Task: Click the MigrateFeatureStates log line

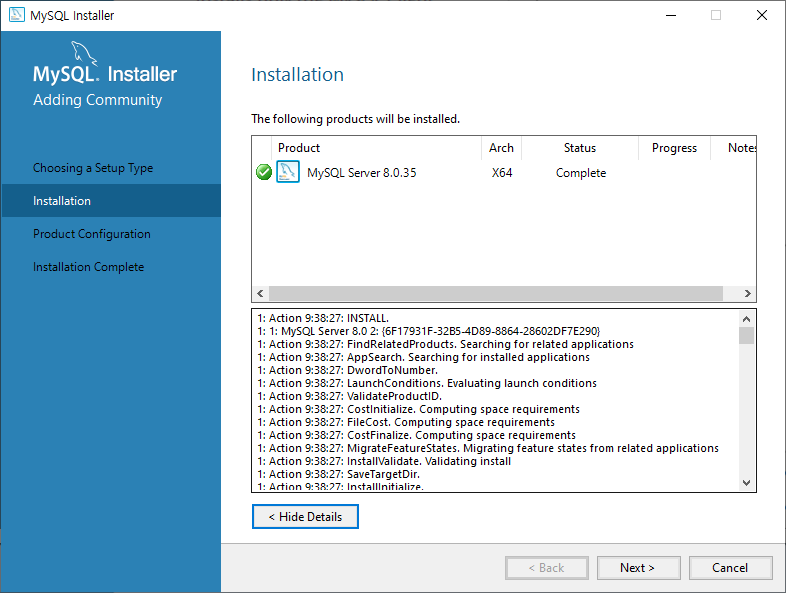Action: pyautogui.click(x=488, y=449)
